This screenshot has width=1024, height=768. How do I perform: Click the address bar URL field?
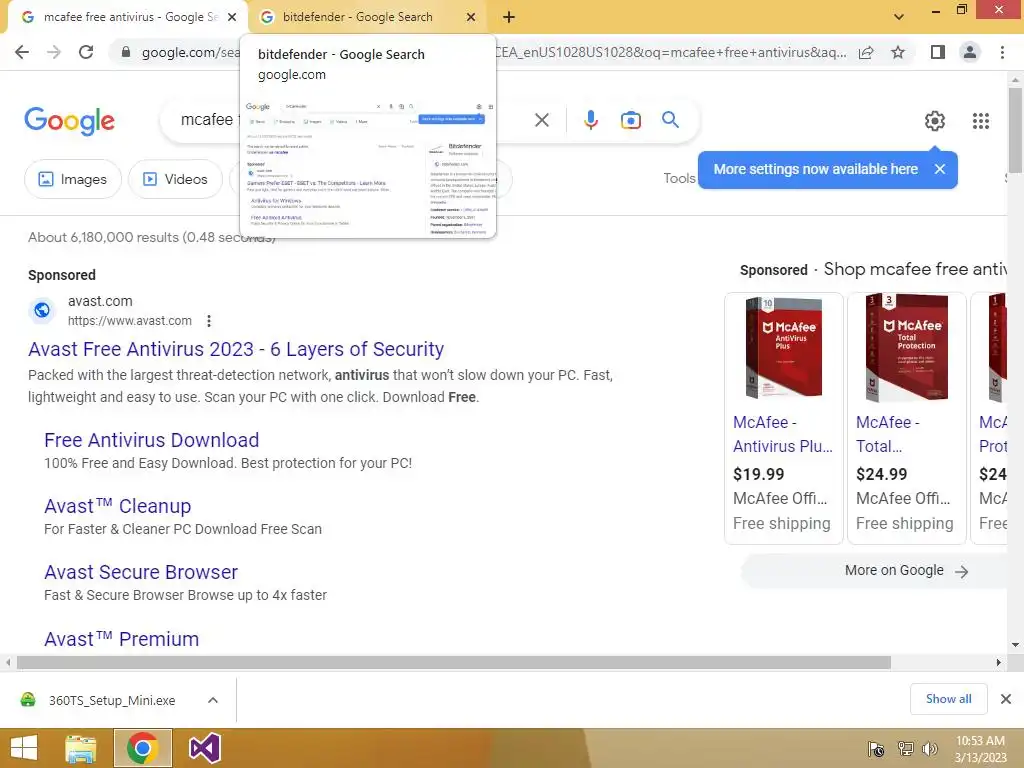click(496, 52)
